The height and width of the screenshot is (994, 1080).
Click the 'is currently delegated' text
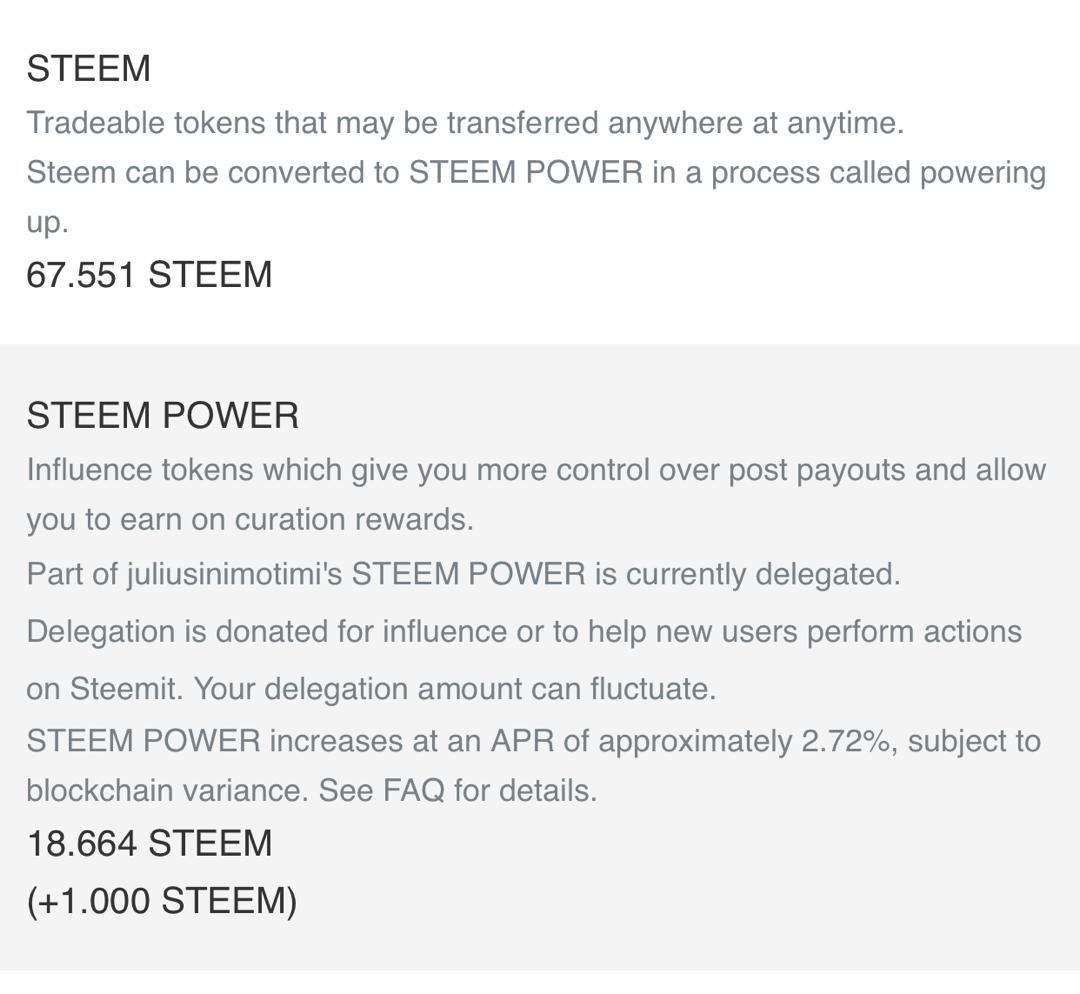(748, 574)
